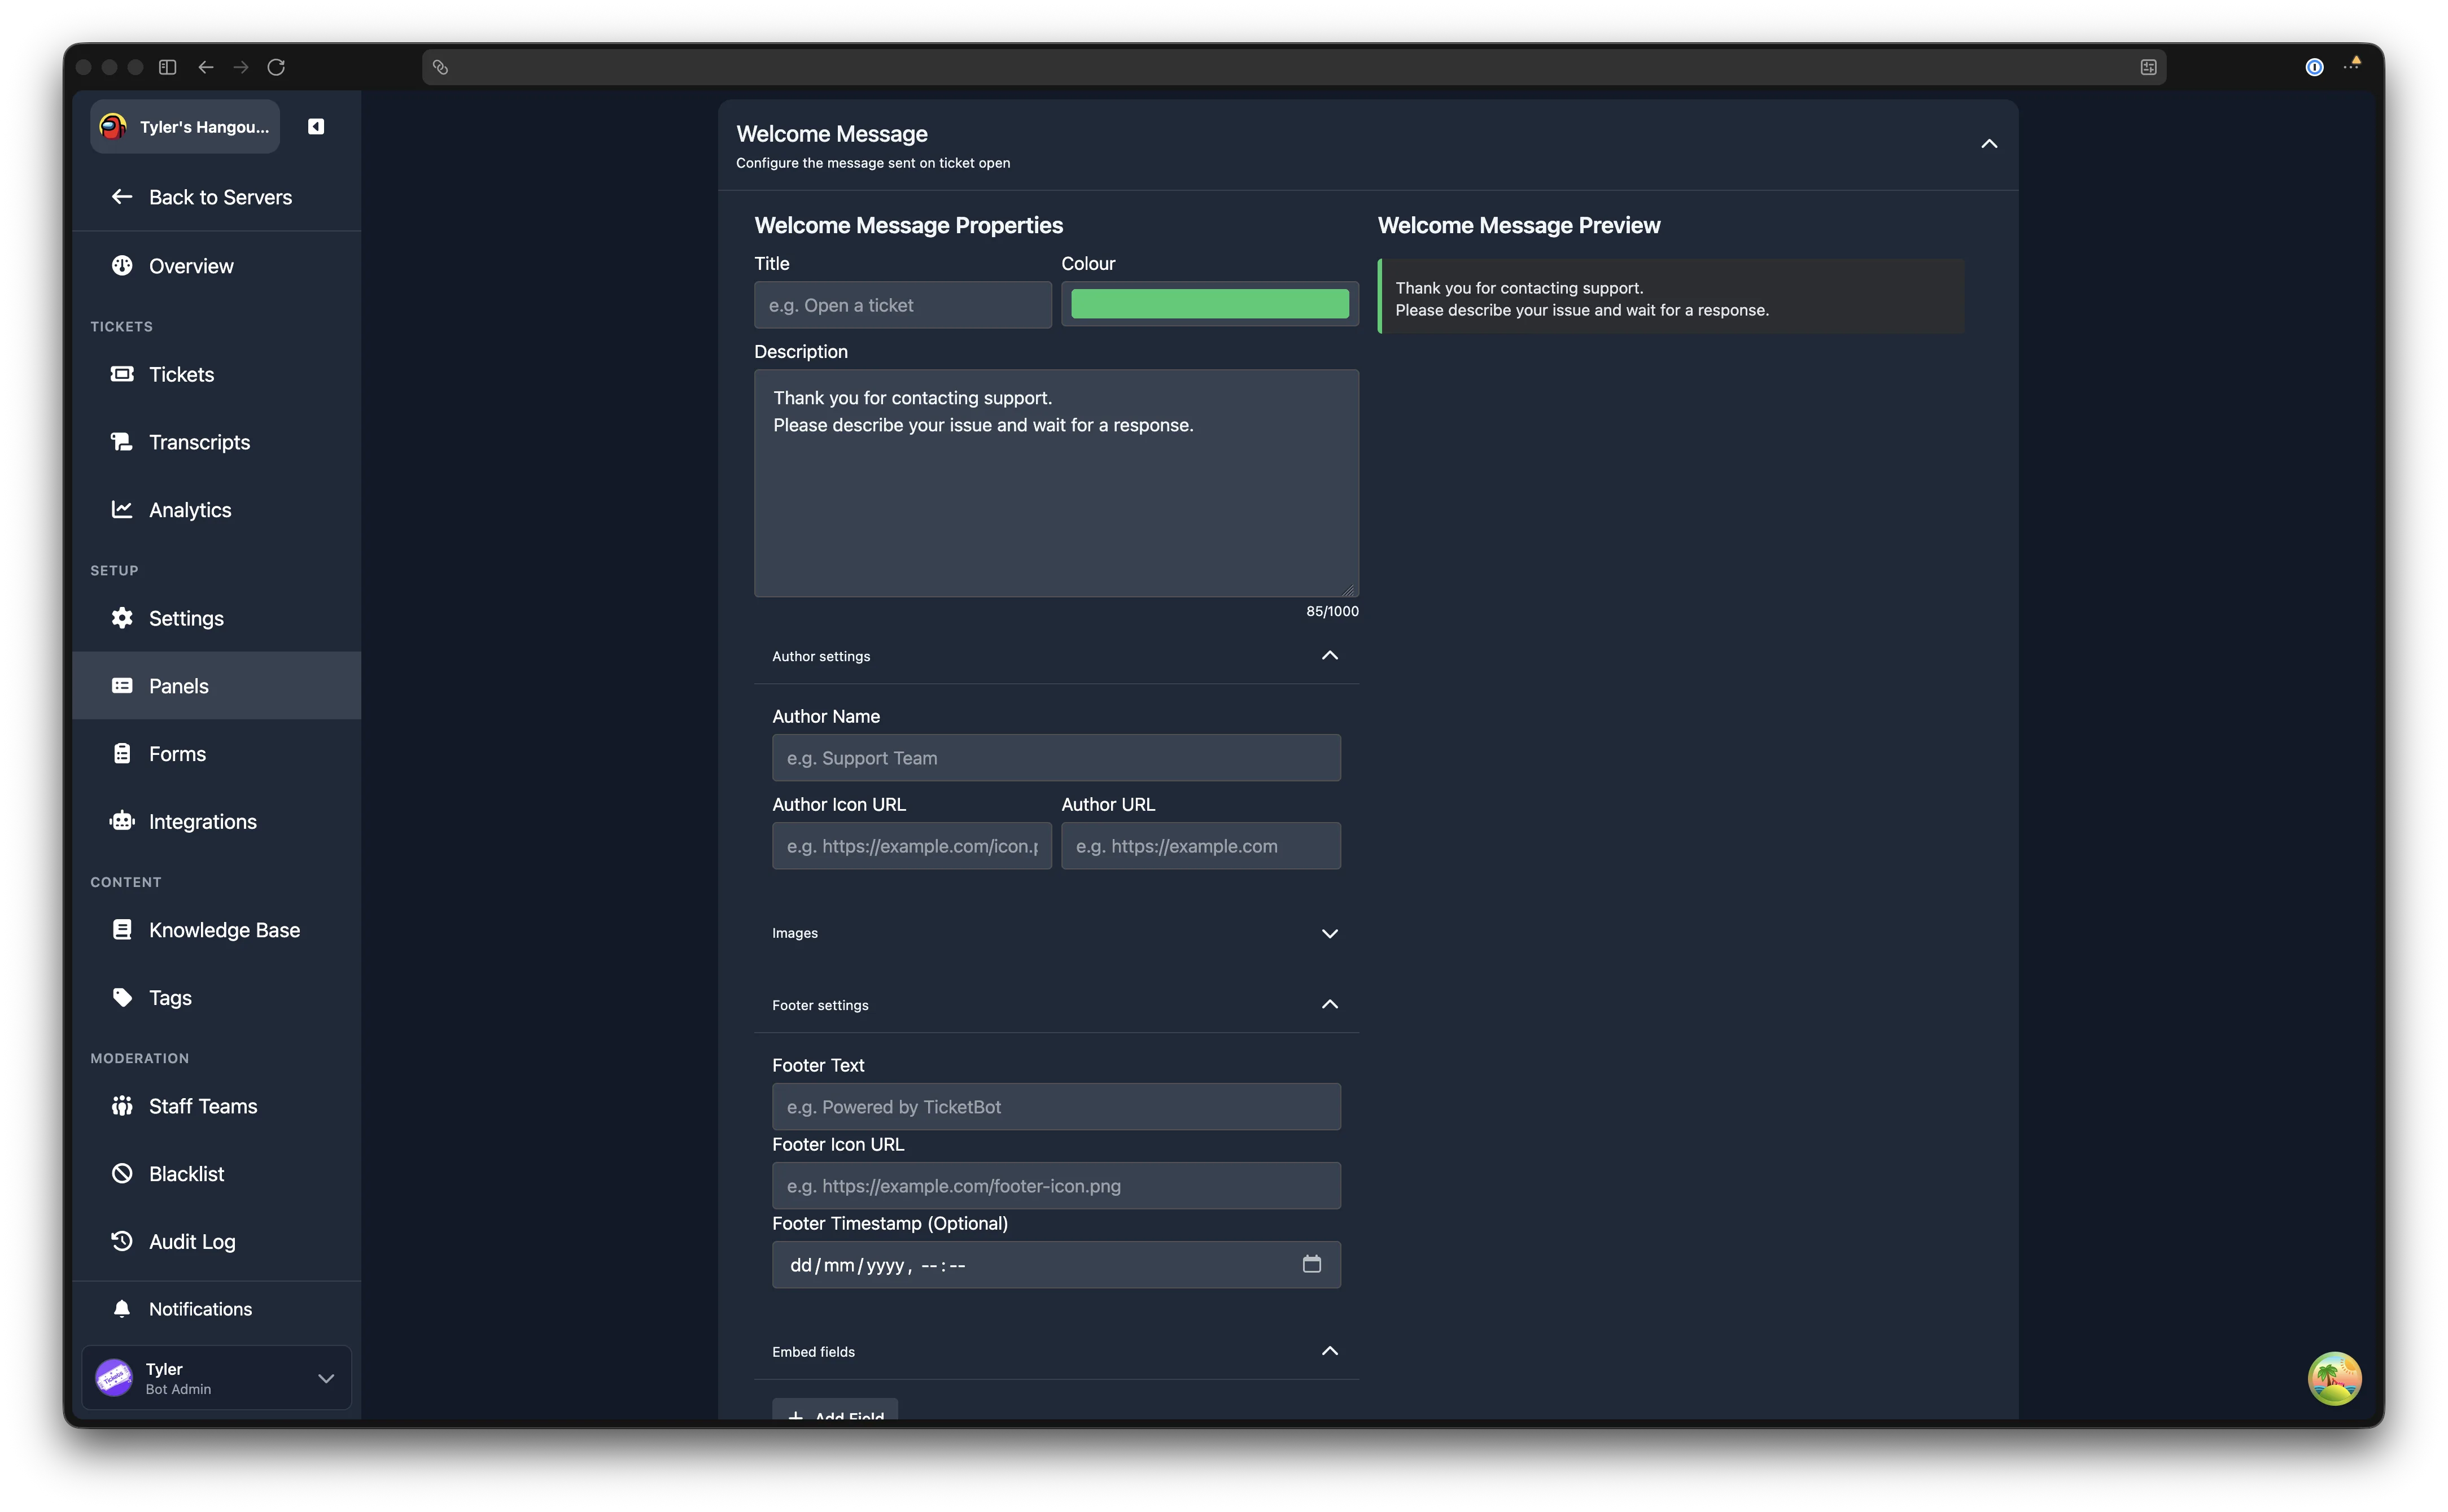
Task: Collapse Embed fields section
Action: tap(1330, 1351)
